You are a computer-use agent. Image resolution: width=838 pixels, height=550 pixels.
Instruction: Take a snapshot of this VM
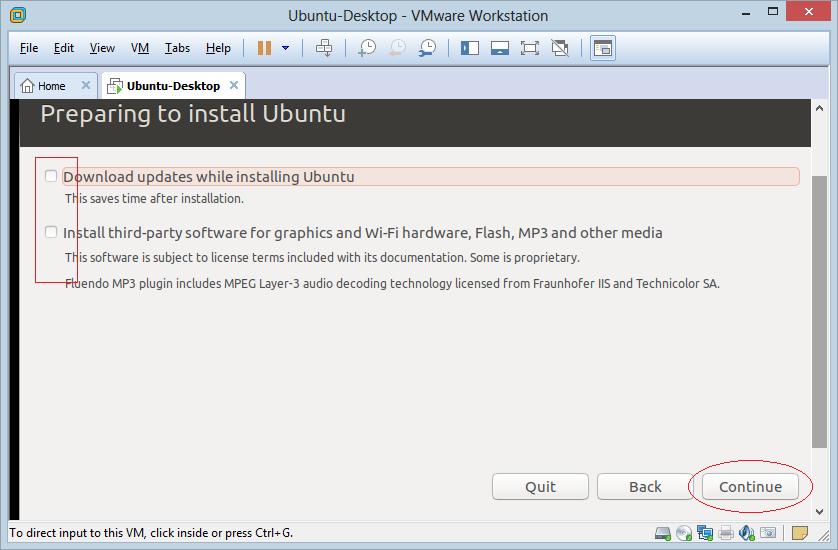[x=367, y=48]
